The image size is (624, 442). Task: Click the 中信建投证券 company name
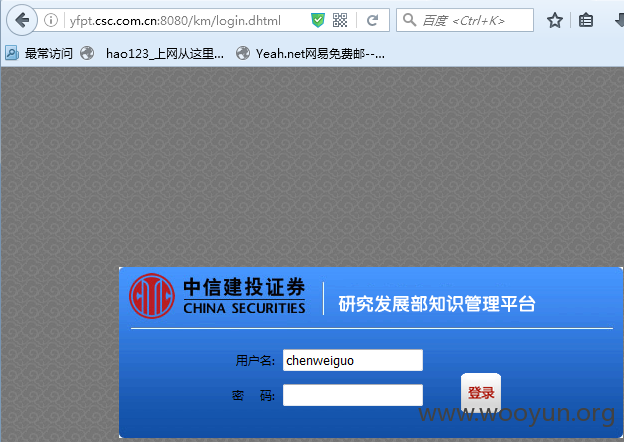[x=244, y=287]
